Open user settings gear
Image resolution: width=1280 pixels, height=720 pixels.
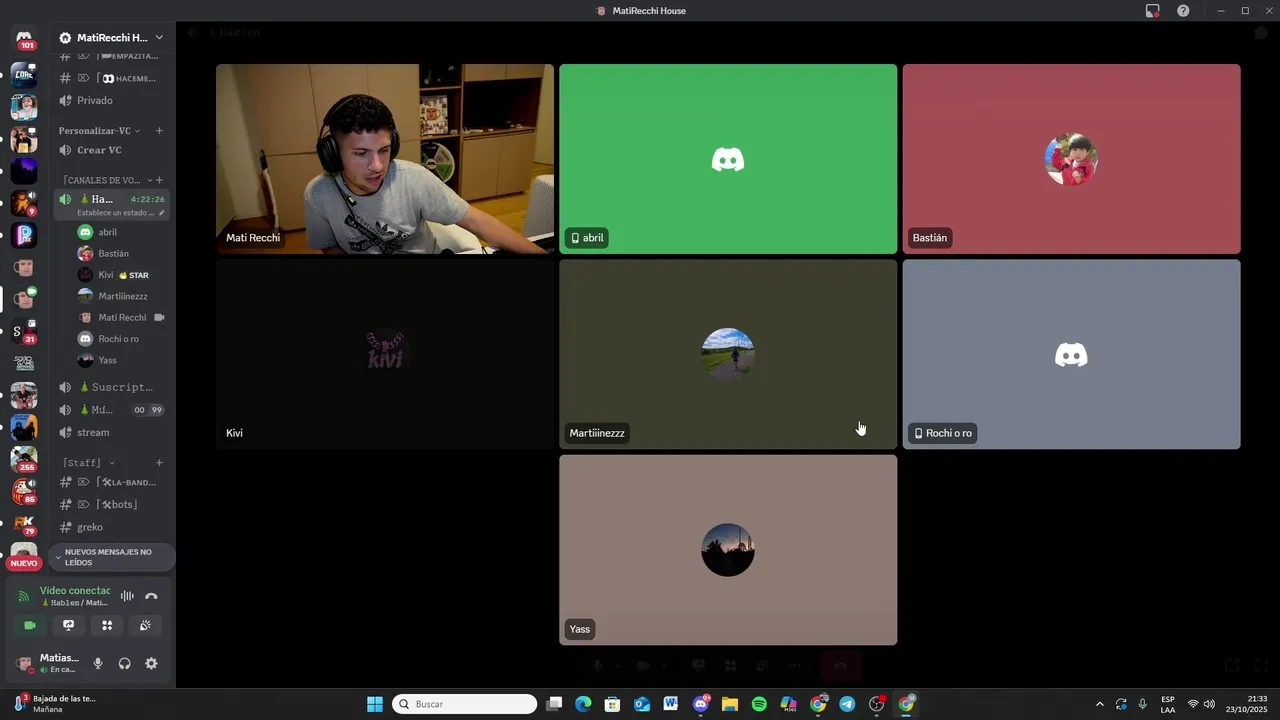151,663
